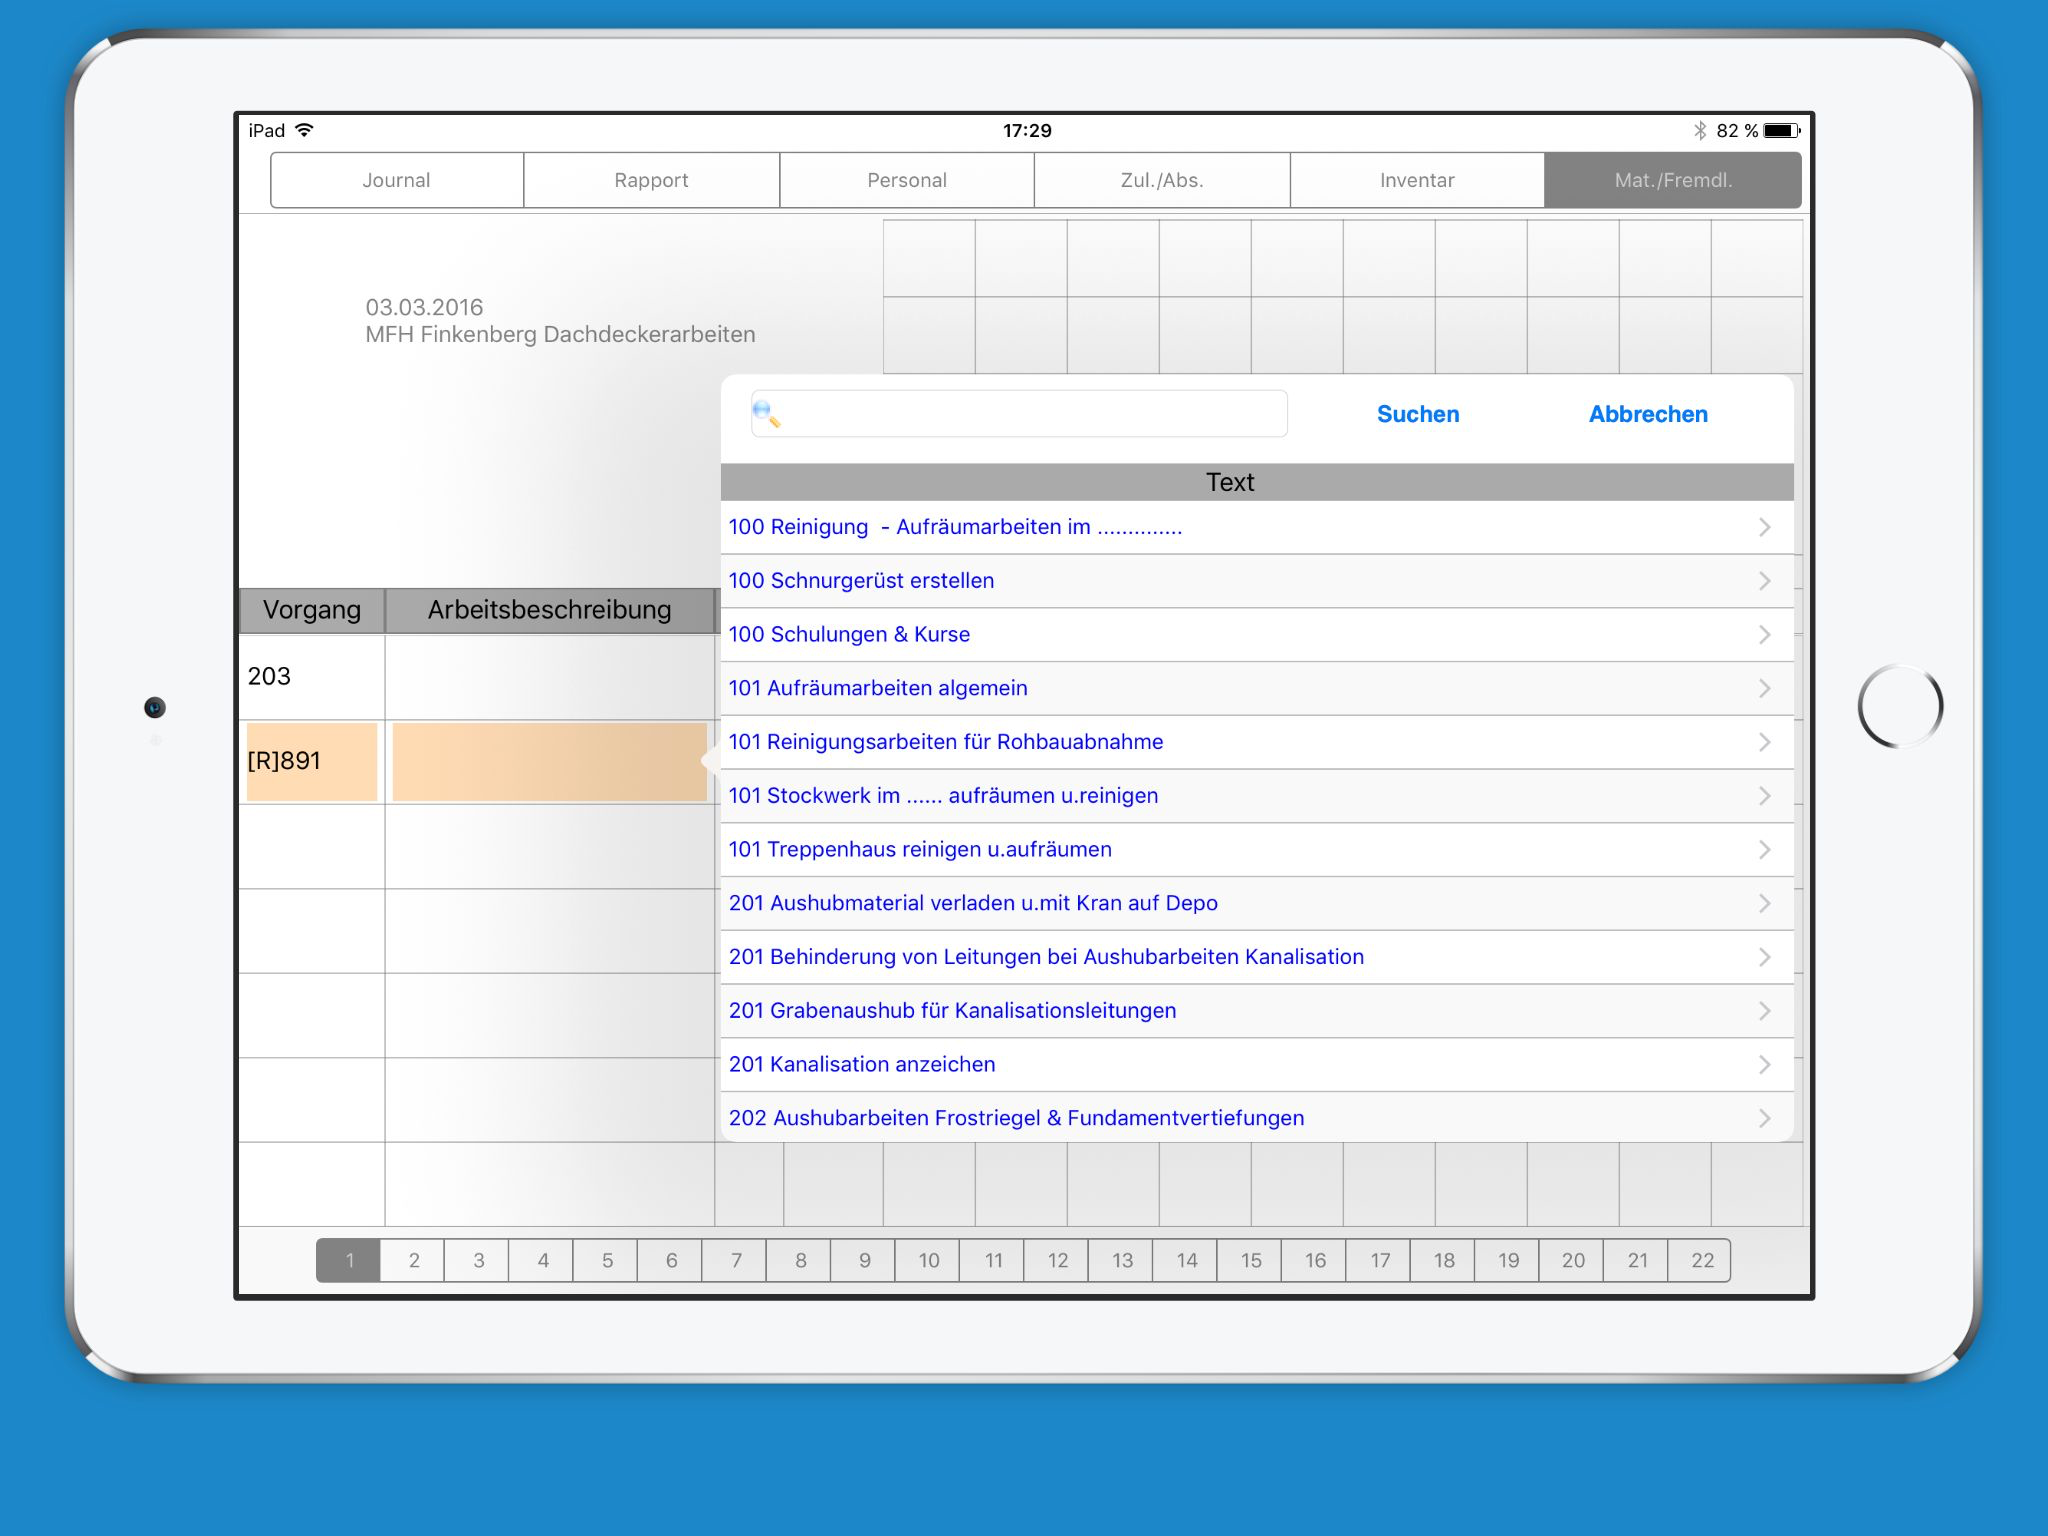Go to page 12 in pager

[x=1057, y=1260]
